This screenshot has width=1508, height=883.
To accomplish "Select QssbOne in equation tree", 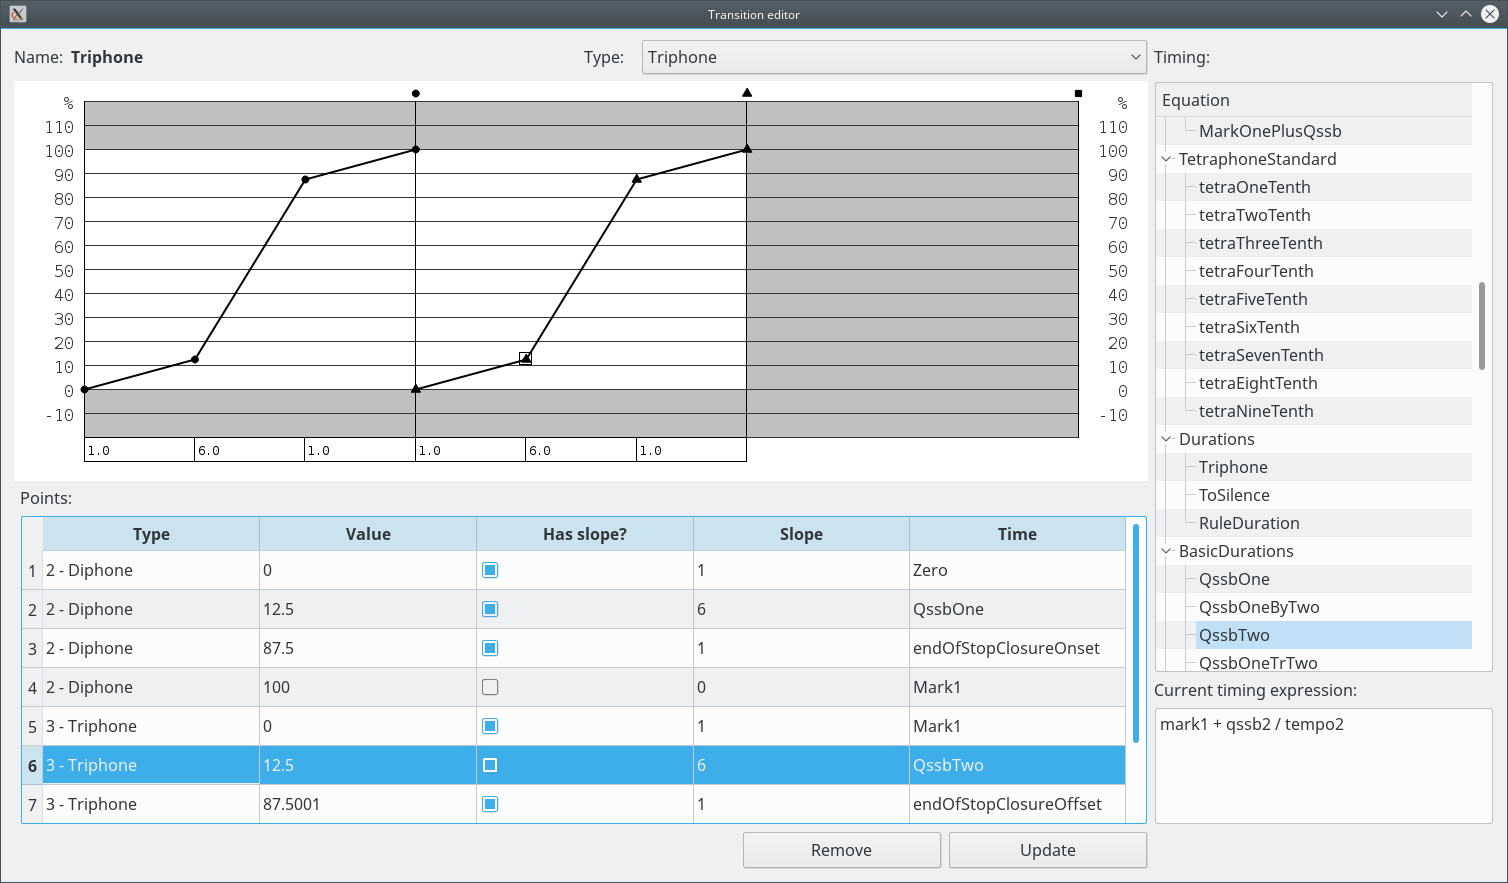I will (1234, 579).
